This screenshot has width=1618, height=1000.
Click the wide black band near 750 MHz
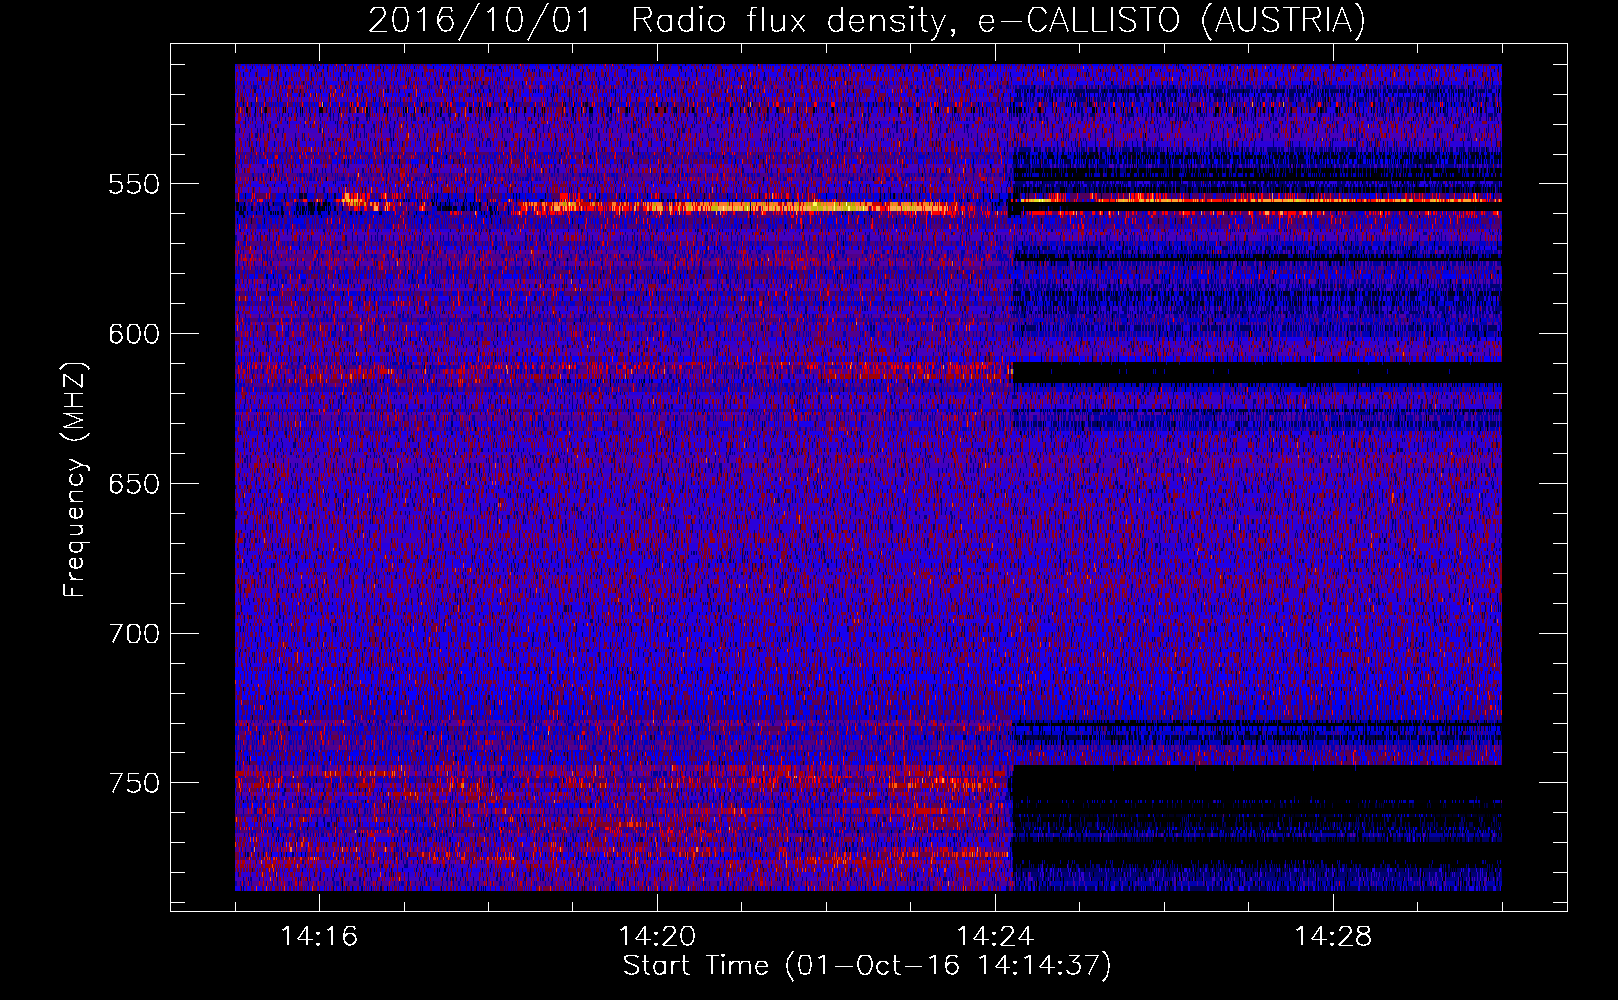[1257, 781]
